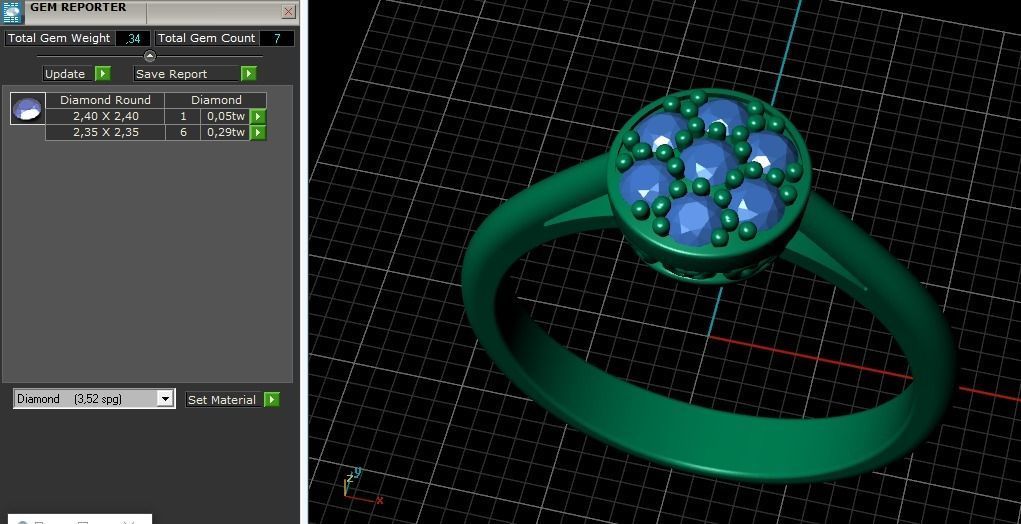Click the '0,29tw' weight cell
This screenshot has width=1021, height=524.
click(226, 132)
